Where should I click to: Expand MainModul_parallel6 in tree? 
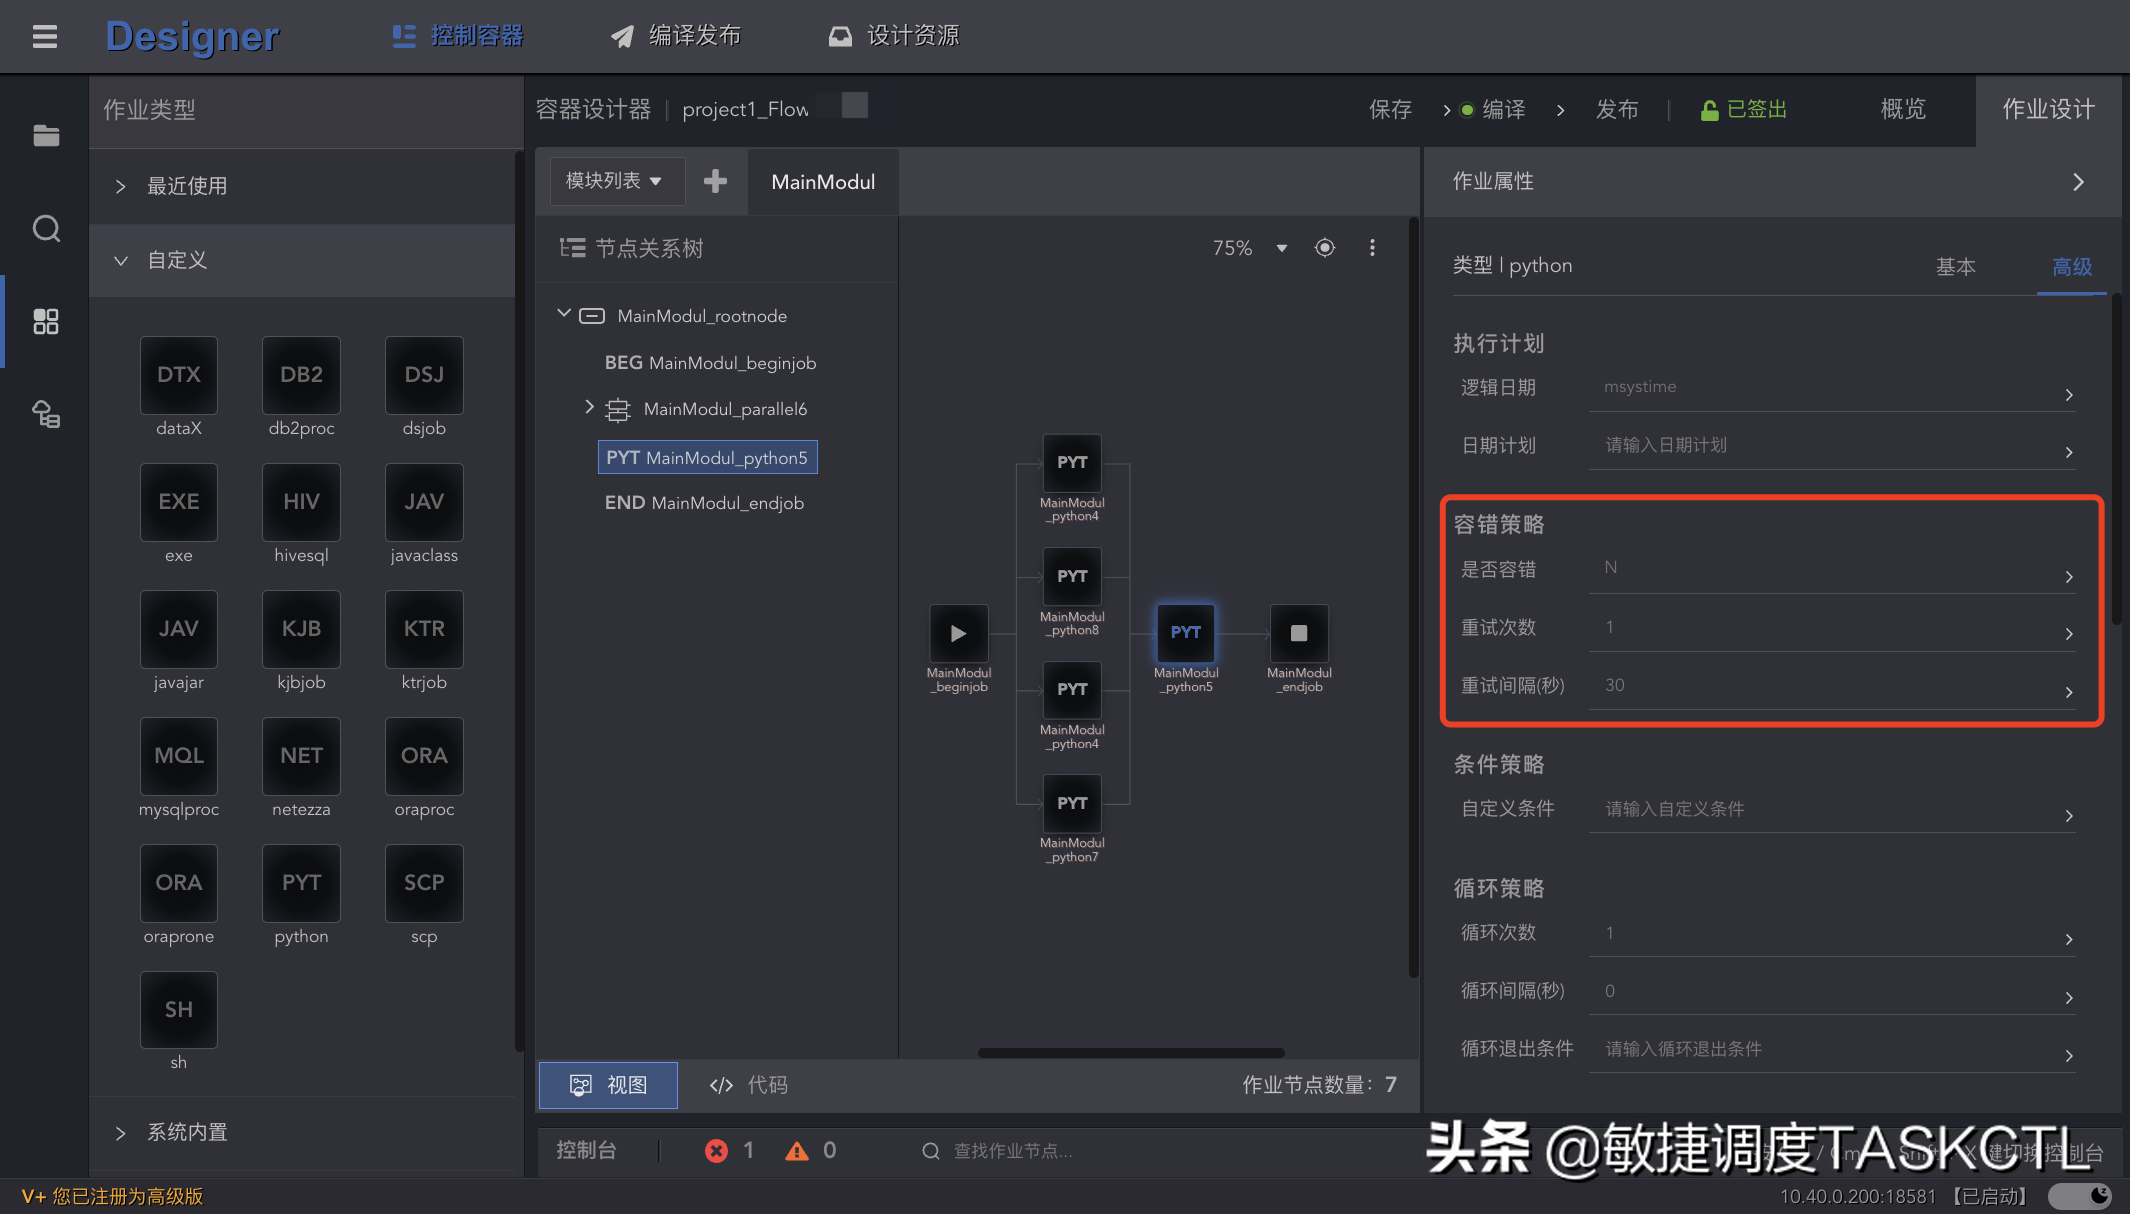(589, 407)
